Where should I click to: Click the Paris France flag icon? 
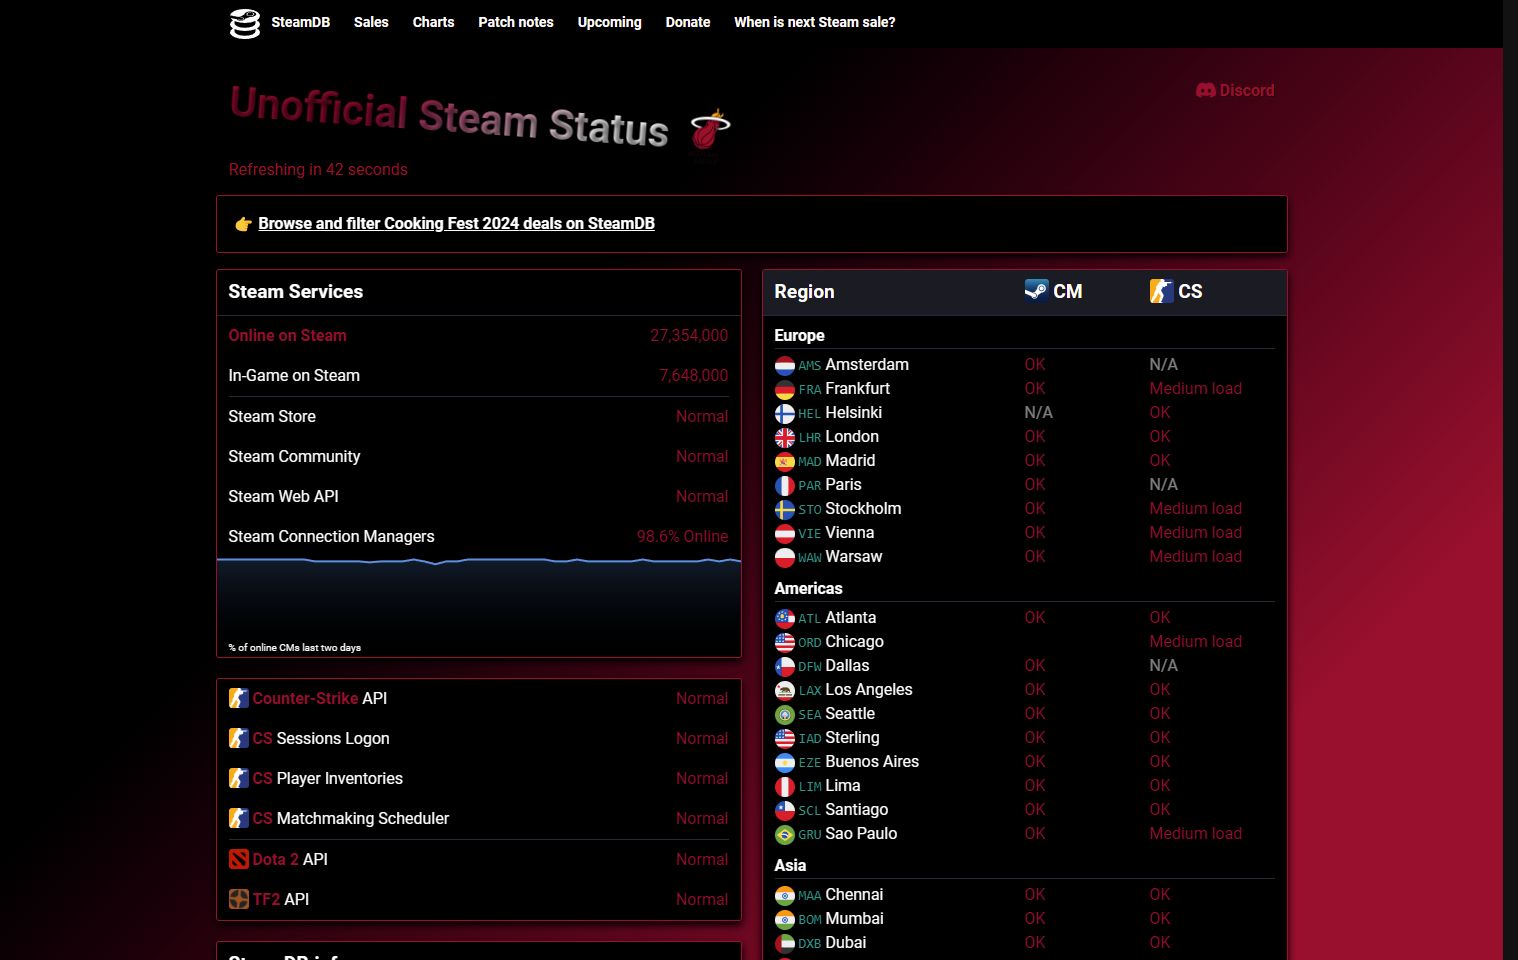pyautogui.click(x=785, y=485)
